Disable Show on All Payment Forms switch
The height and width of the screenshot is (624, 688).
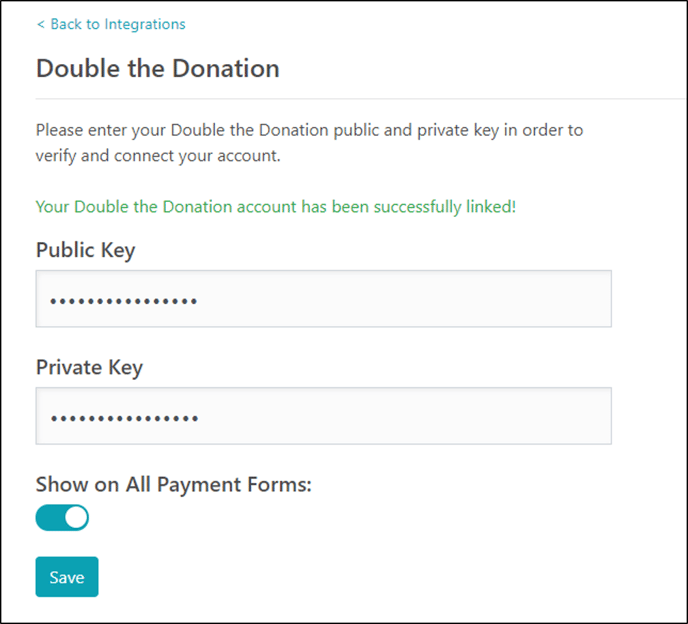[62, 518]
